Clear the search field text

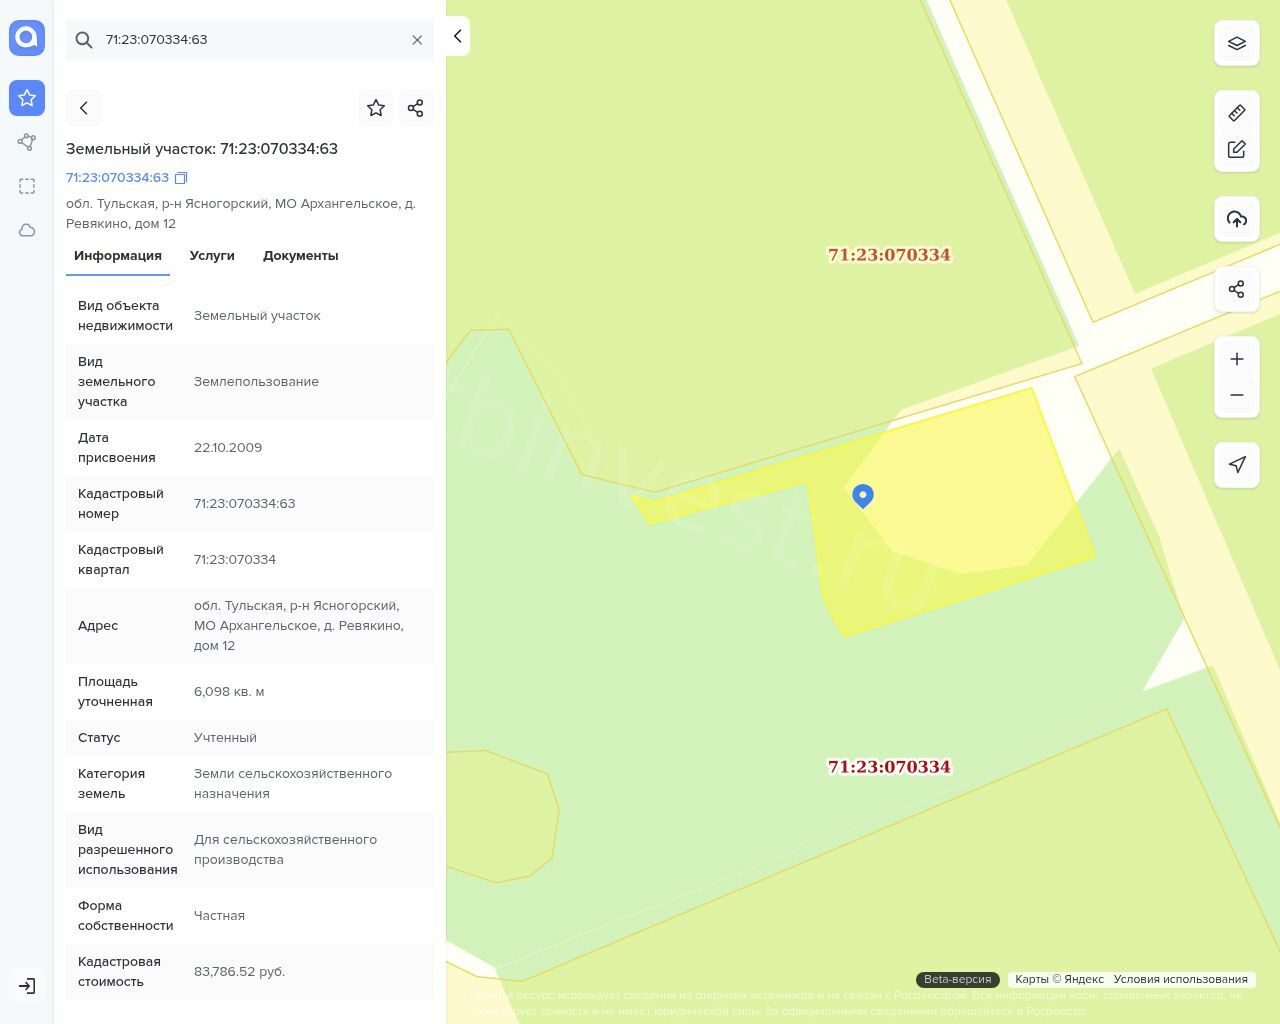click(x=417, y=40)
